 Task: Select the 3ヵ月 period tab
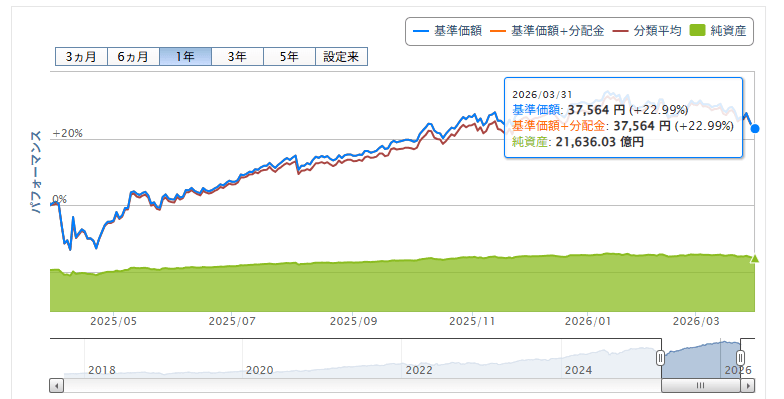[x=81, y=56]
